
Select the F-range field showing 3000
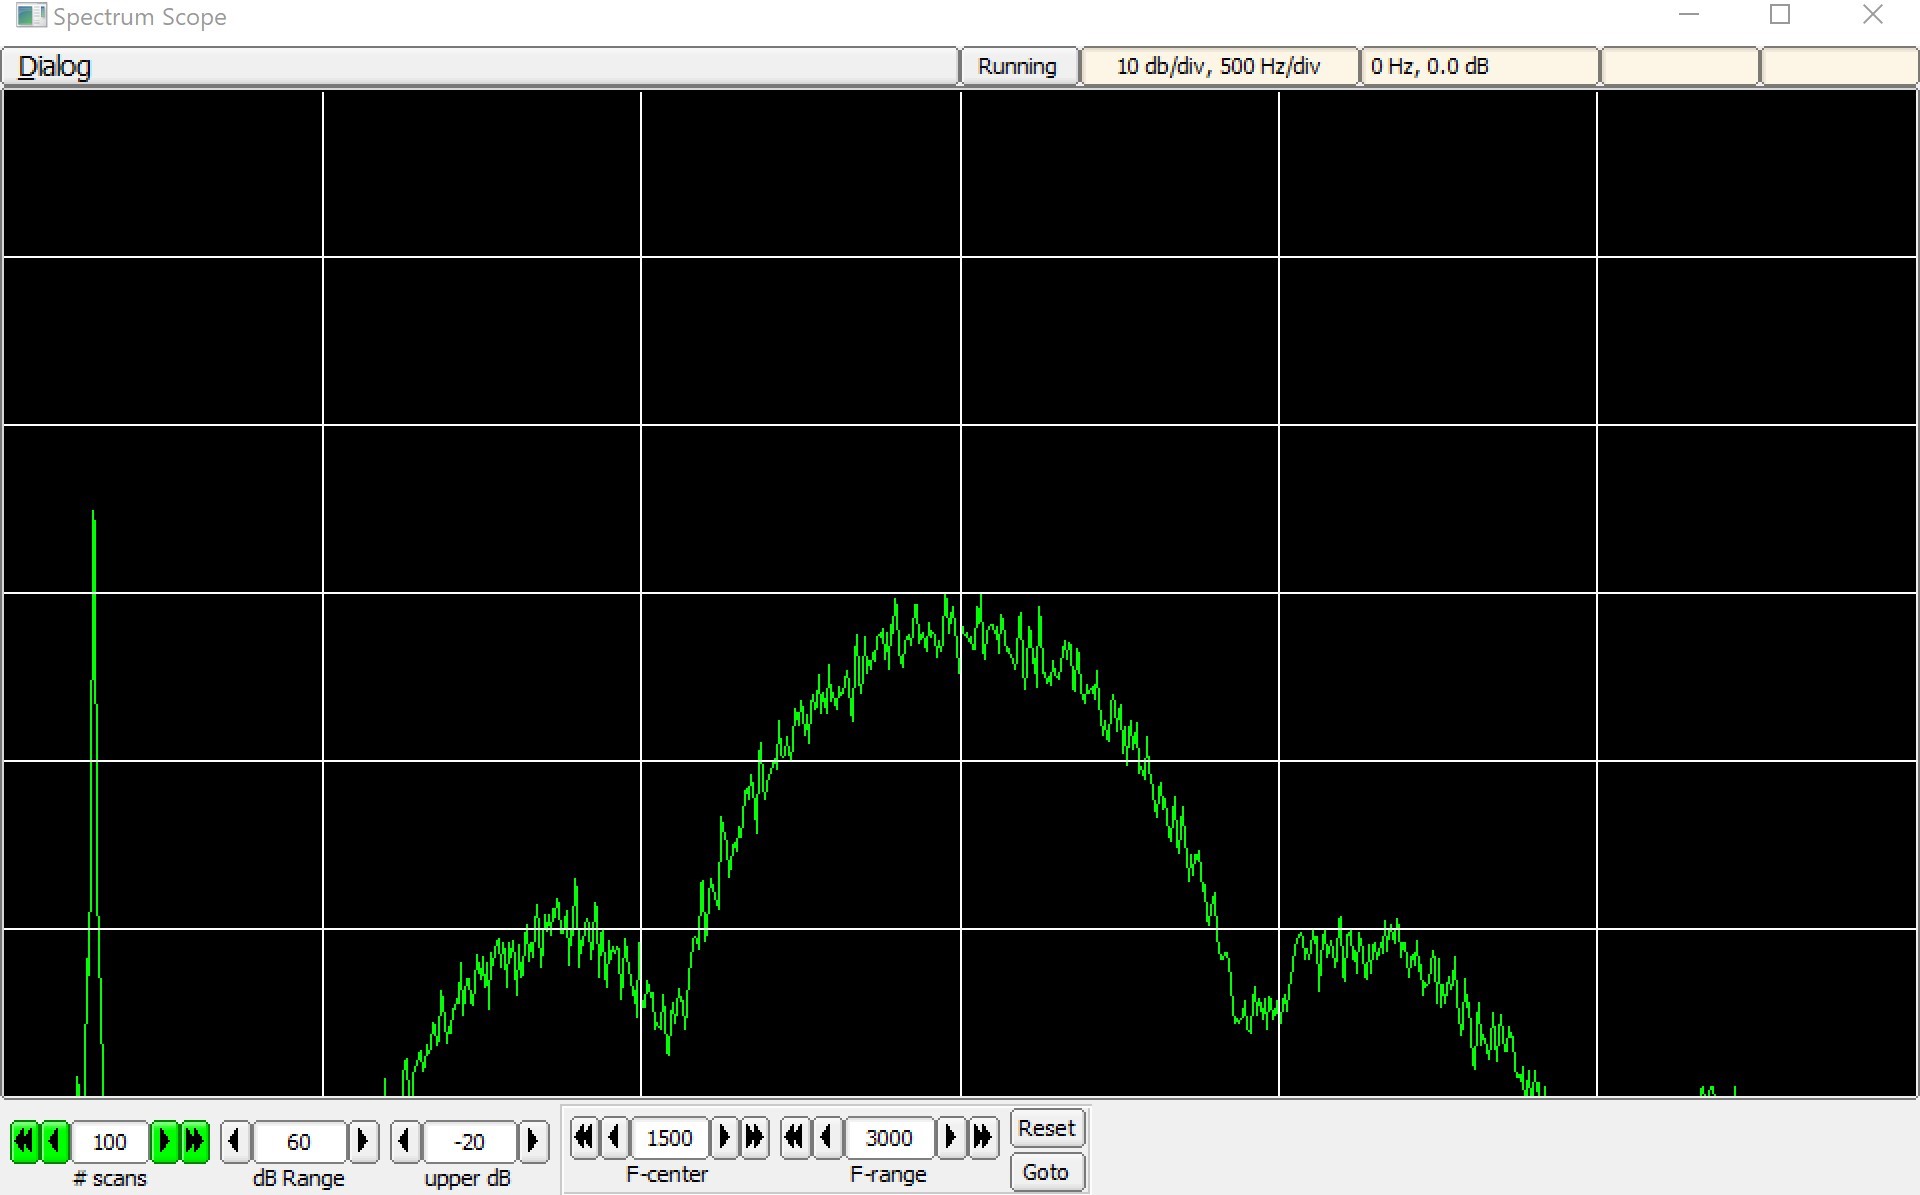pos(889,1137)
